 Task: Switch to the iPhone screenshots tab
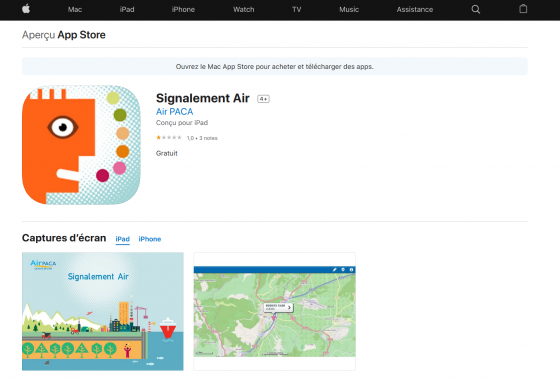pyautogui.click(x=150, y=239)
